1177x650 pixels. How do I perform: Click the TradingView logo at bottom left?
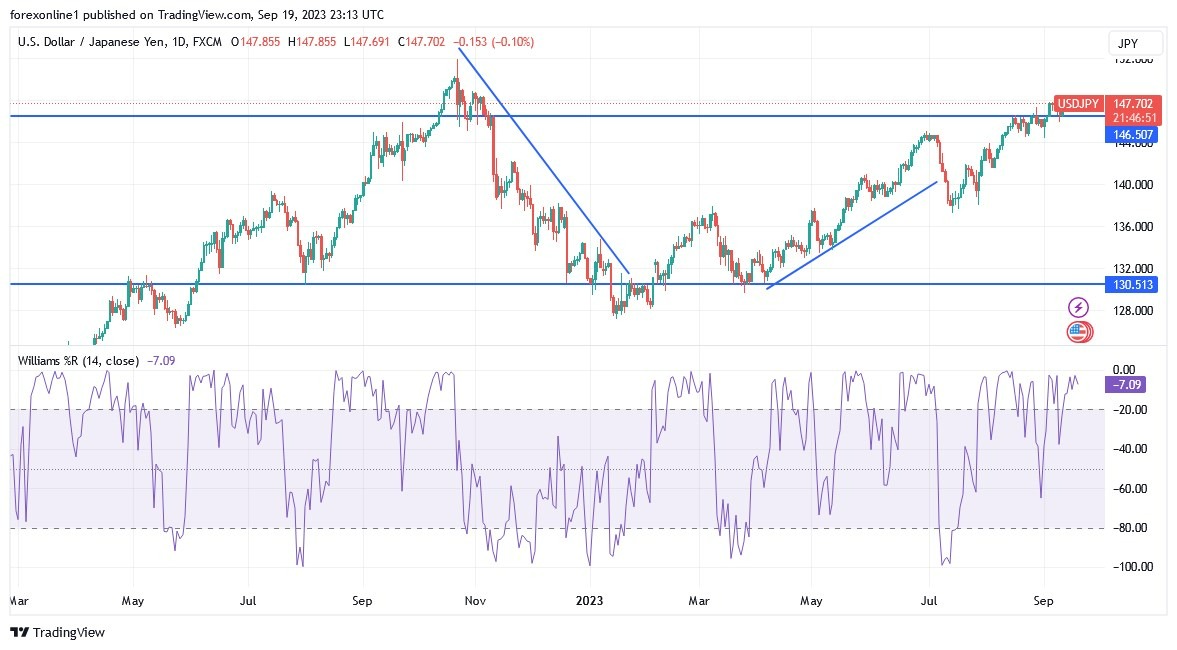coord(57,632)
